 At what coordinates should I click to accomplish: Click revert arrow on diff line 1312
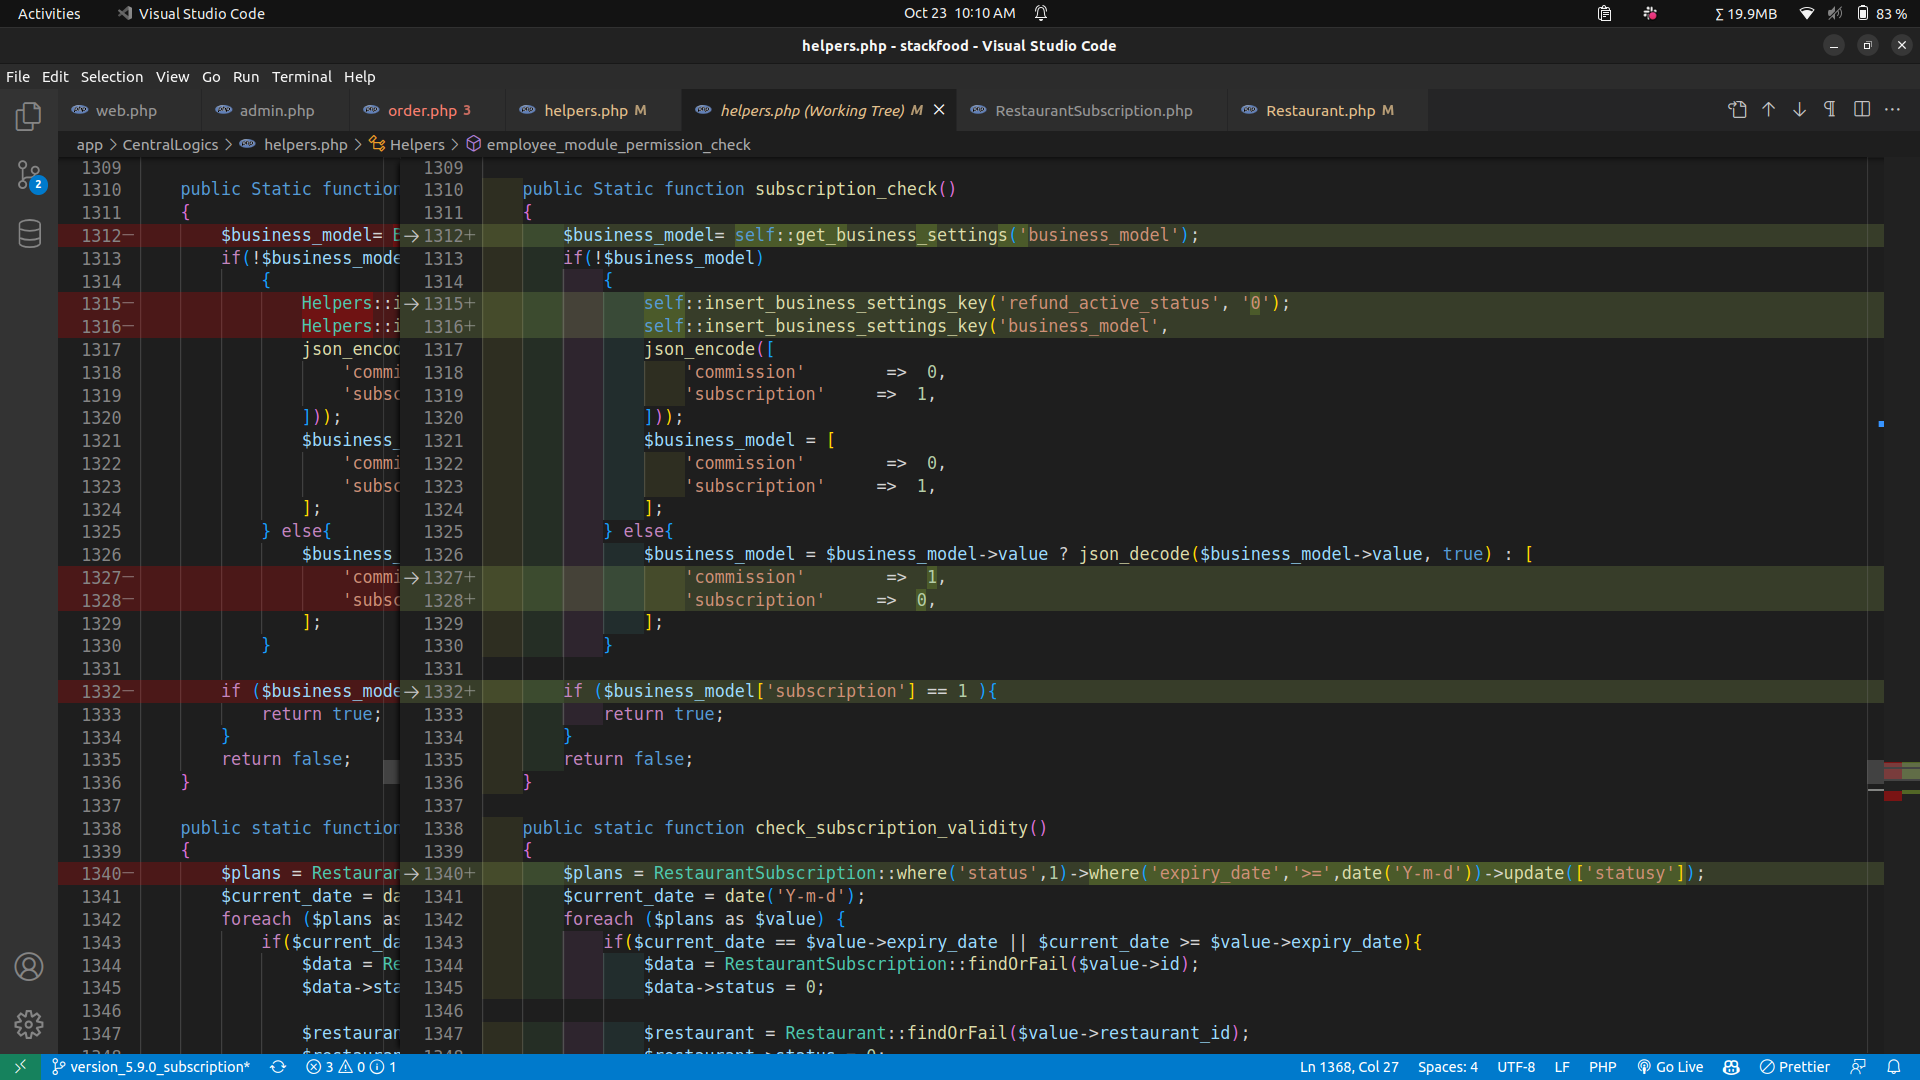tap(411, 236)
